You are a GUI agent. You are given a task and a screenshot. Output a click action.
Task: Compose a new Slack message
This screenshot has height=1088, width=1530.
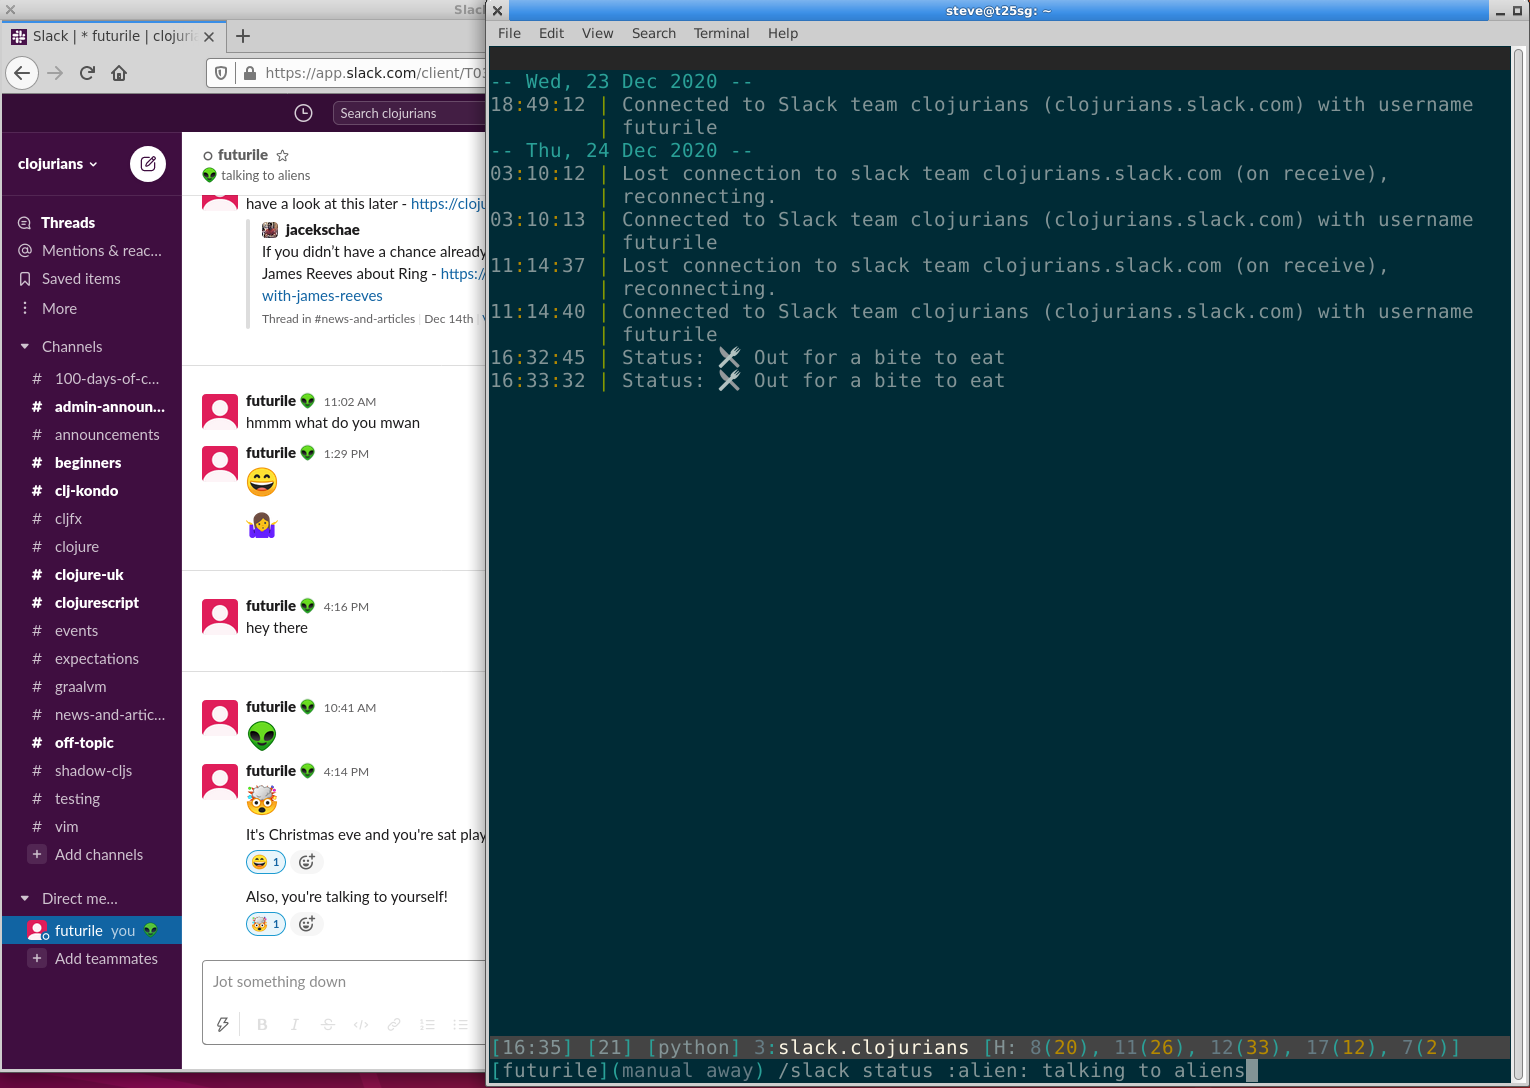pos(148,164)
